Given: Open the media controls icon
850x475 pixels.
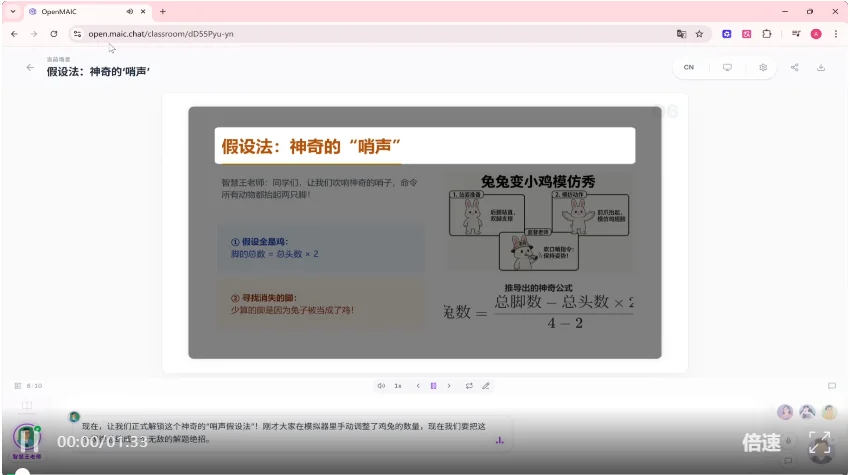Looking at the screenshot, I should [796, 34].
